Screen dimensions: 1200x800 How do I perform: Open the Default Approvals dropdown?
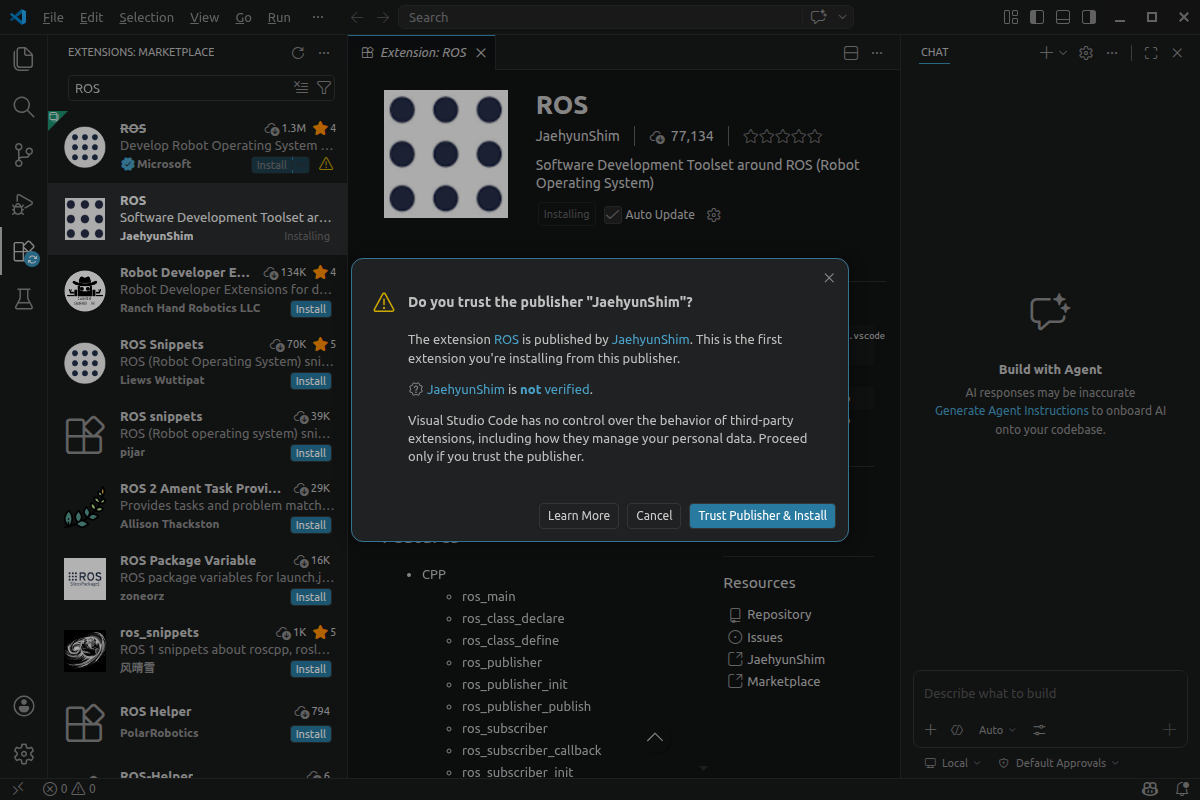tap(1058, 763)
